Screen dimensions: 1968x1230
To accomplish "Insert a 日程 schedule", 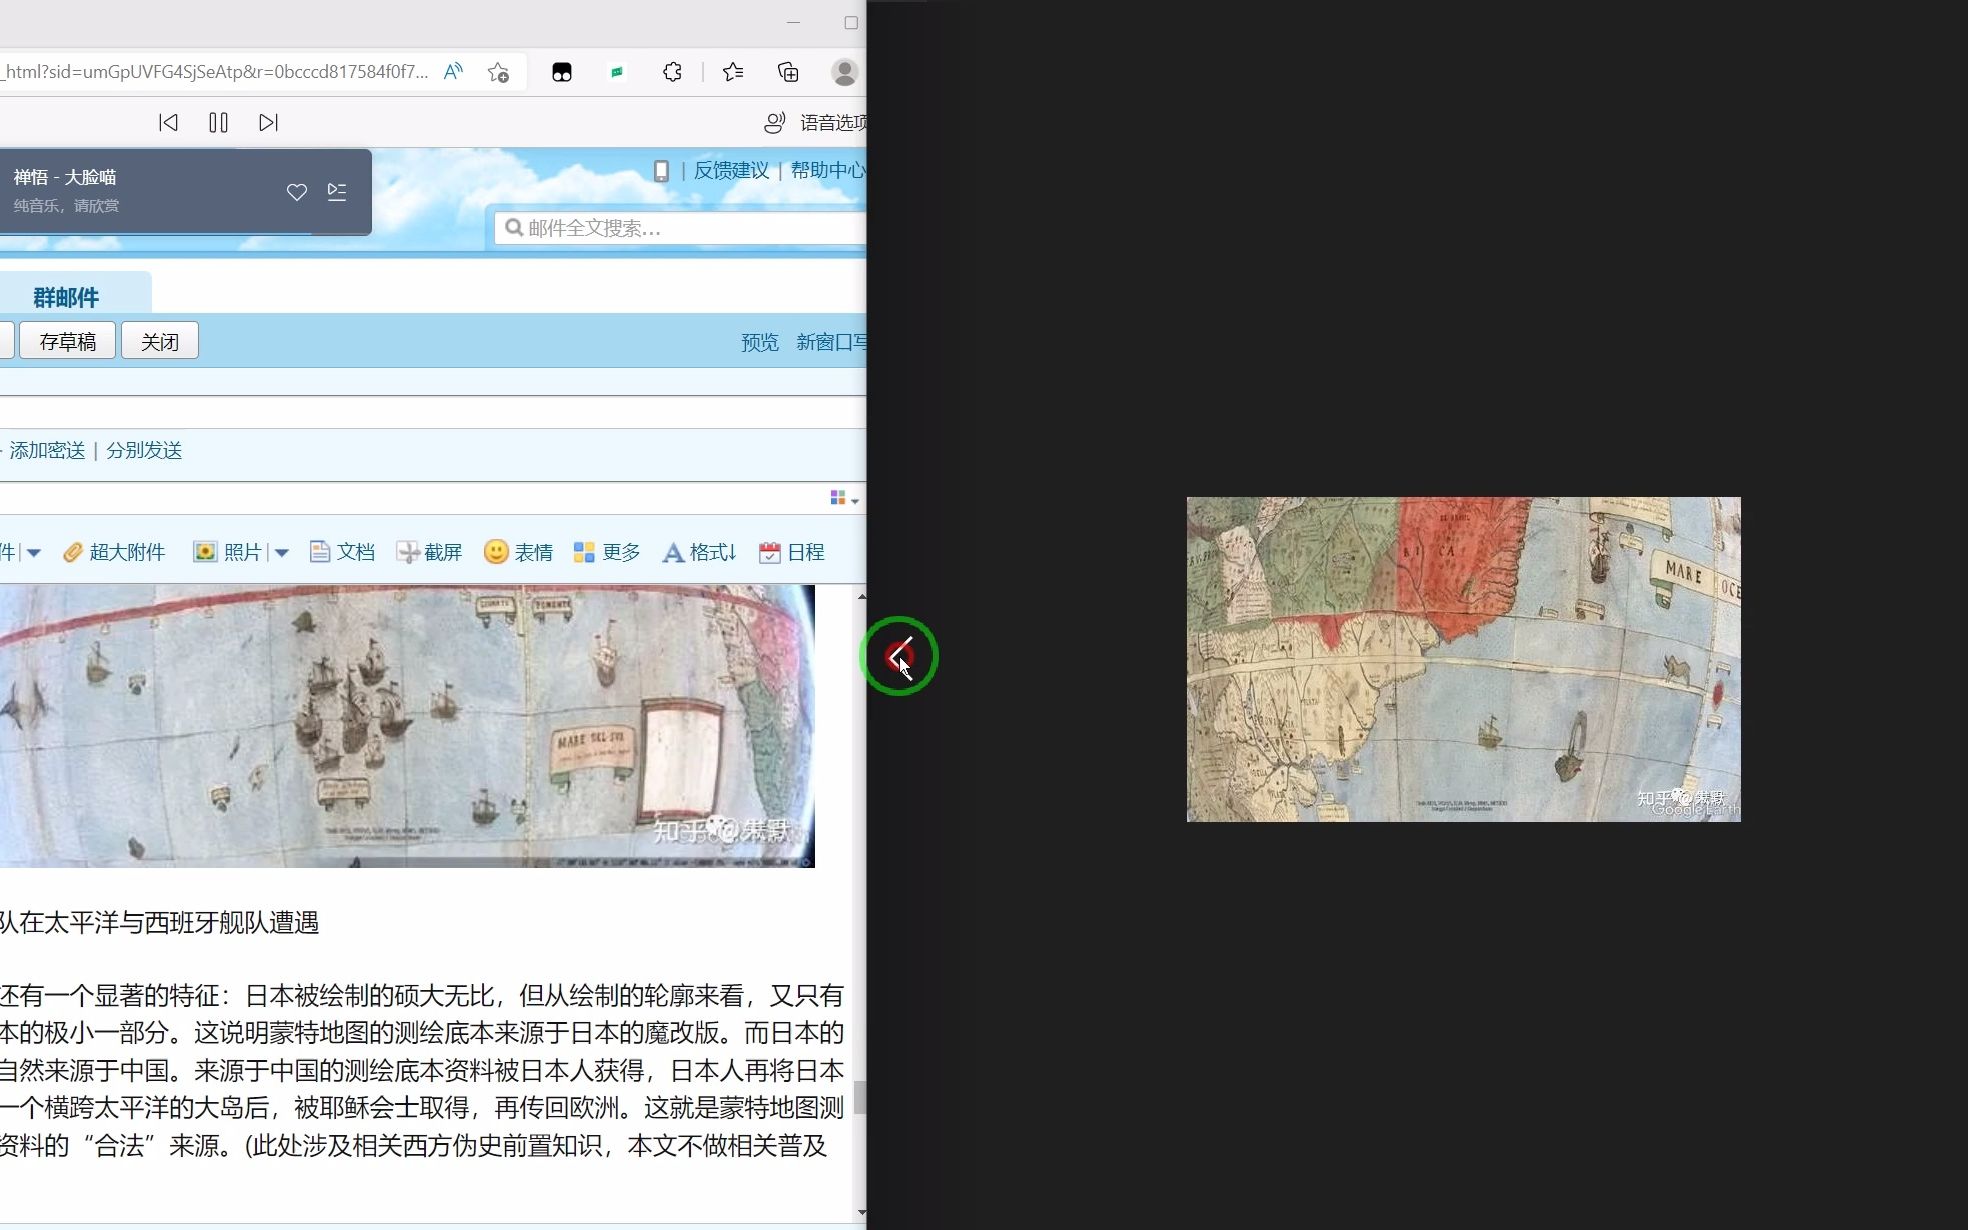I will click(x=792, y=552).
